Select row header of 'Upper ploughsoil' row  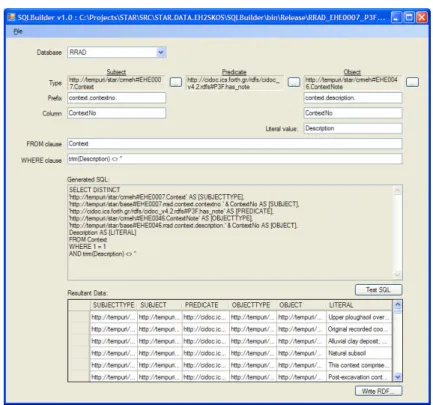pyautogui.click(x=79, y=317)
